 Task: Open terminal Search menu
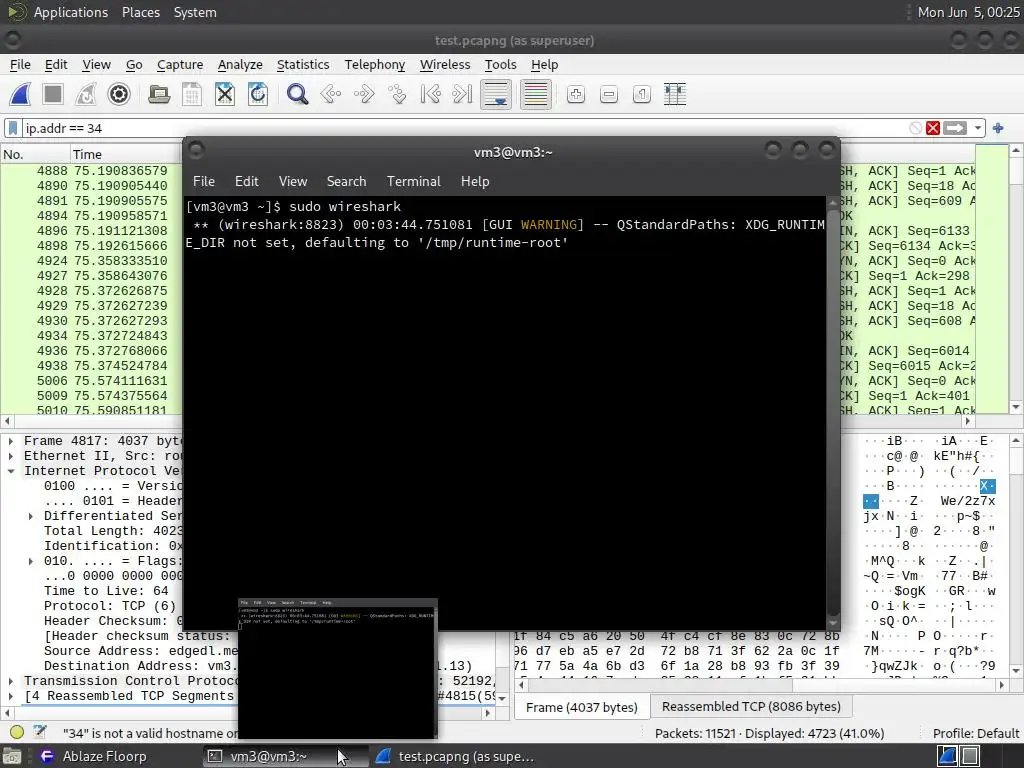point(346,182)
